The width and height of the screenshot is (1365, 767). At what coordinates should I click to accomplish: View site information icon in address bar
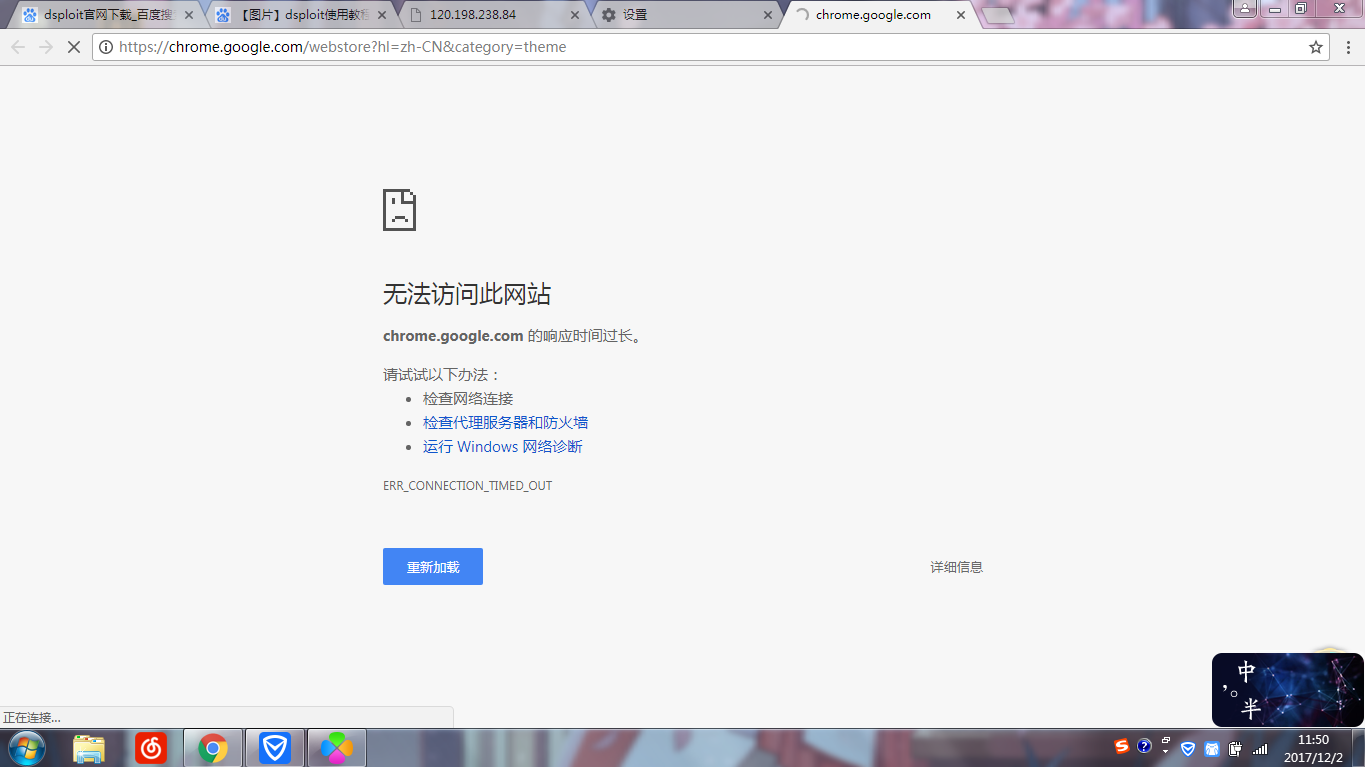105,47
